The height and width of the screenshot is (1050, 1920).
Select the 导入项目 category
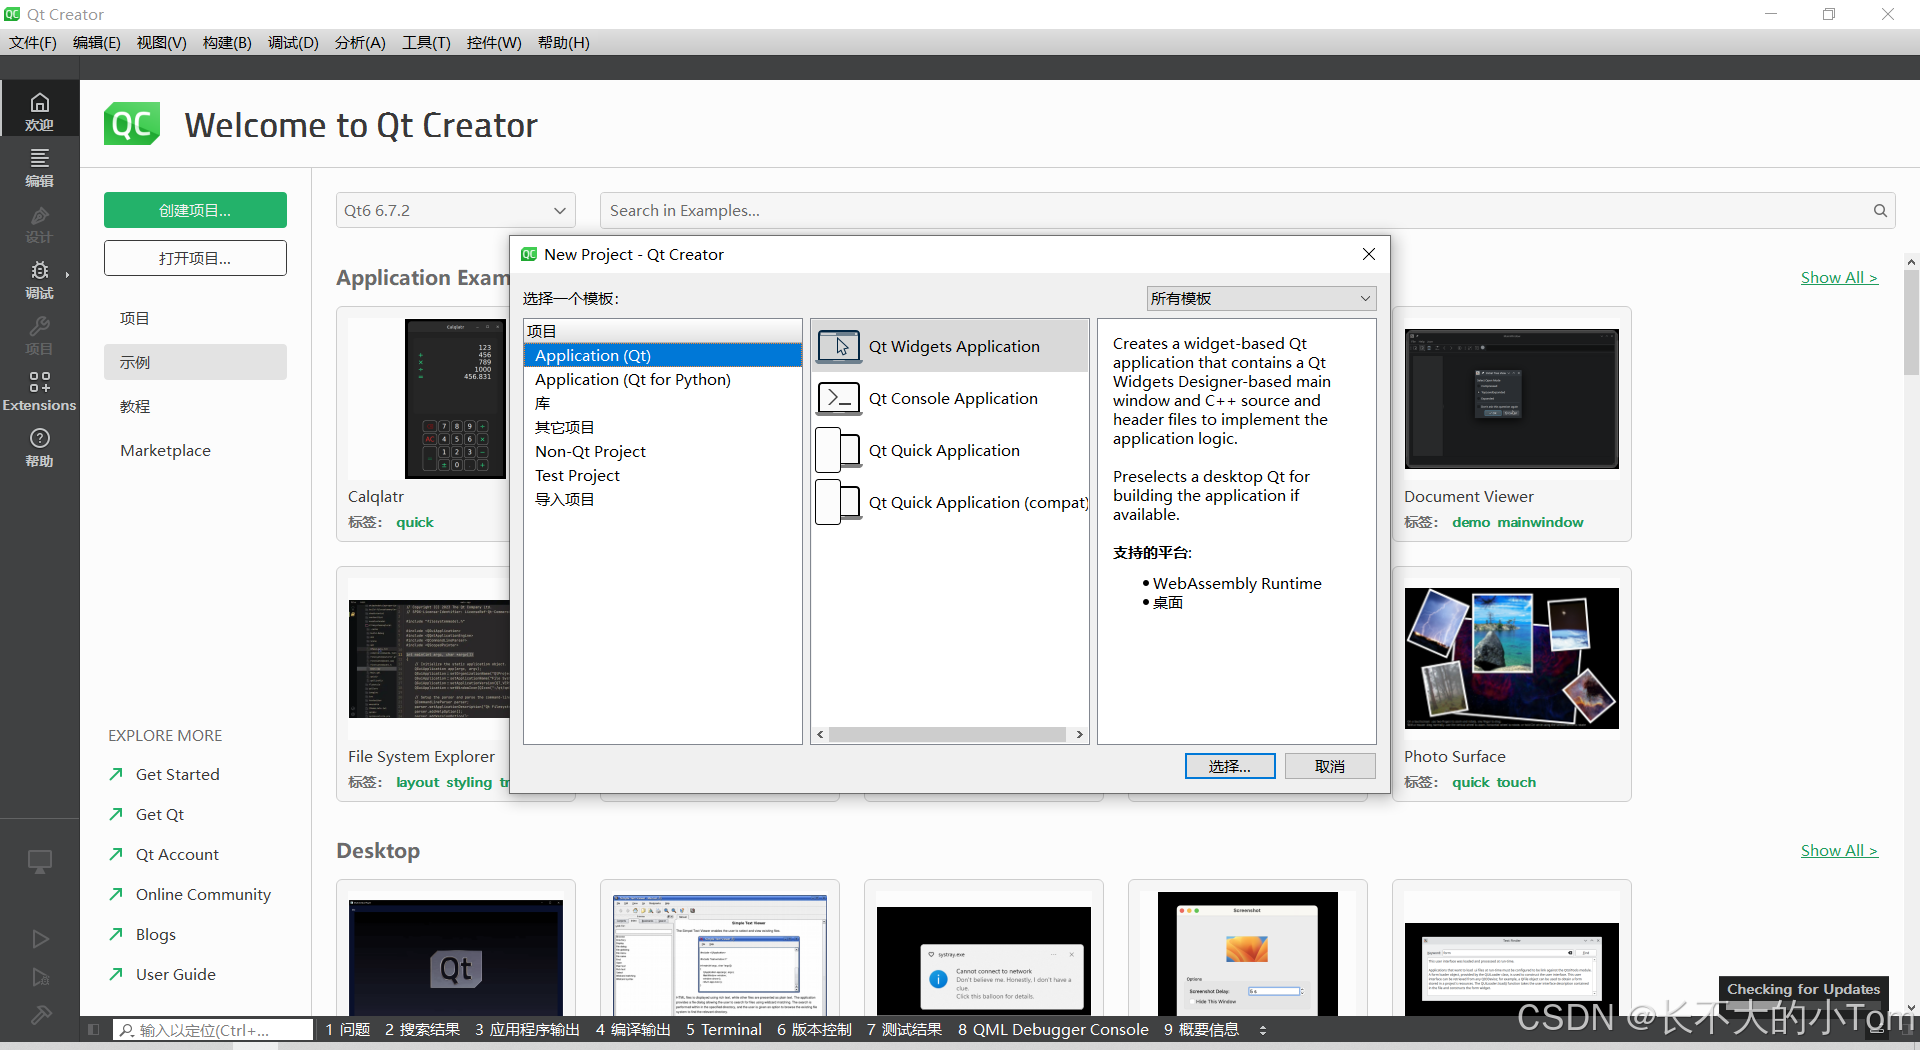(x=663, y=499)
